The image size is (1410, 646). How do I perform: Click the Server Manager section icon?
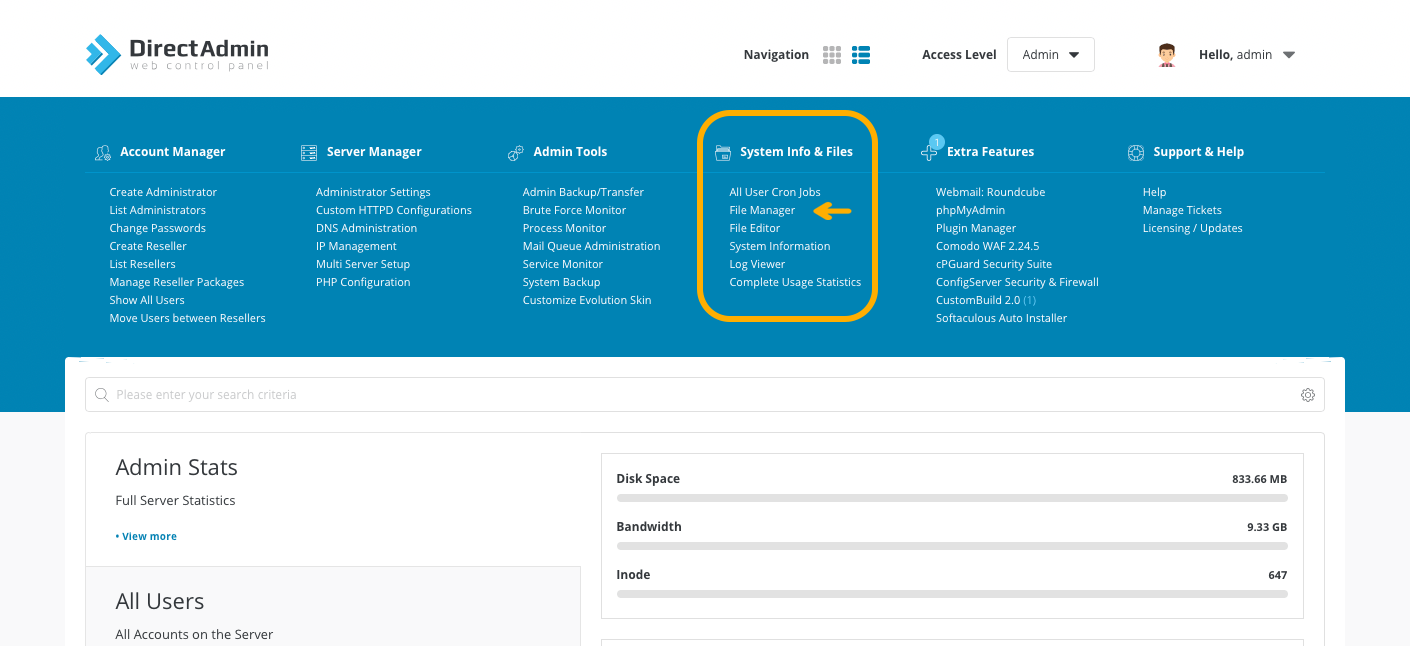click(x=309, y=152)
